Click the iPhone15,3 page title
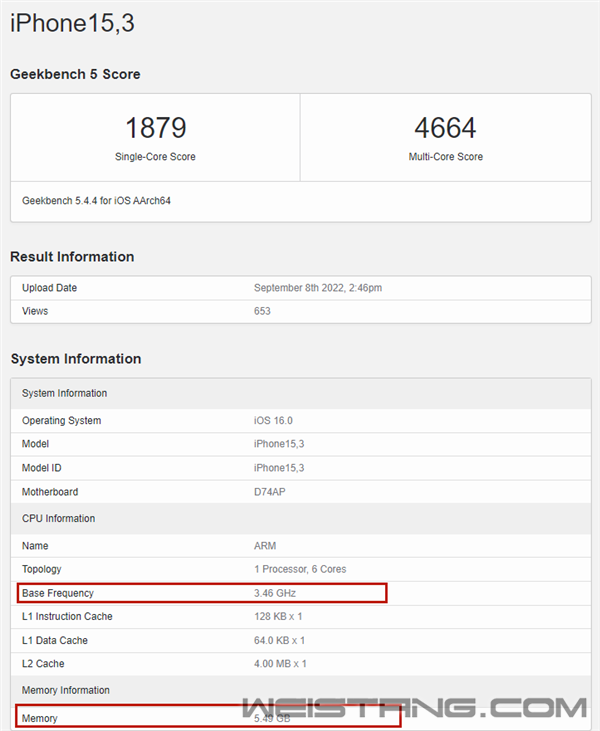The width and height of the screenshot is (600, 731). (x=72, y=23)
